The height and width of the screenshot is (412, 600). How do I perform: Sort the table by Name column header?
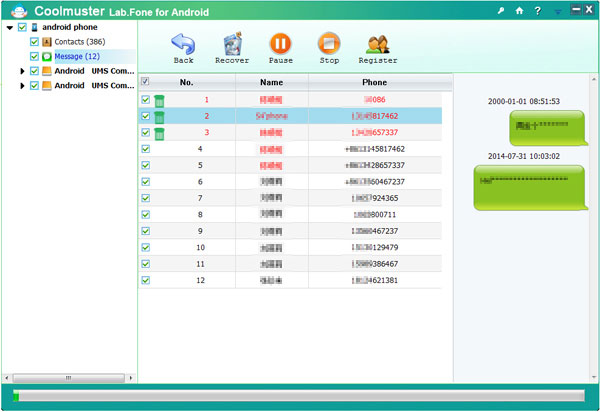point(271,82)
